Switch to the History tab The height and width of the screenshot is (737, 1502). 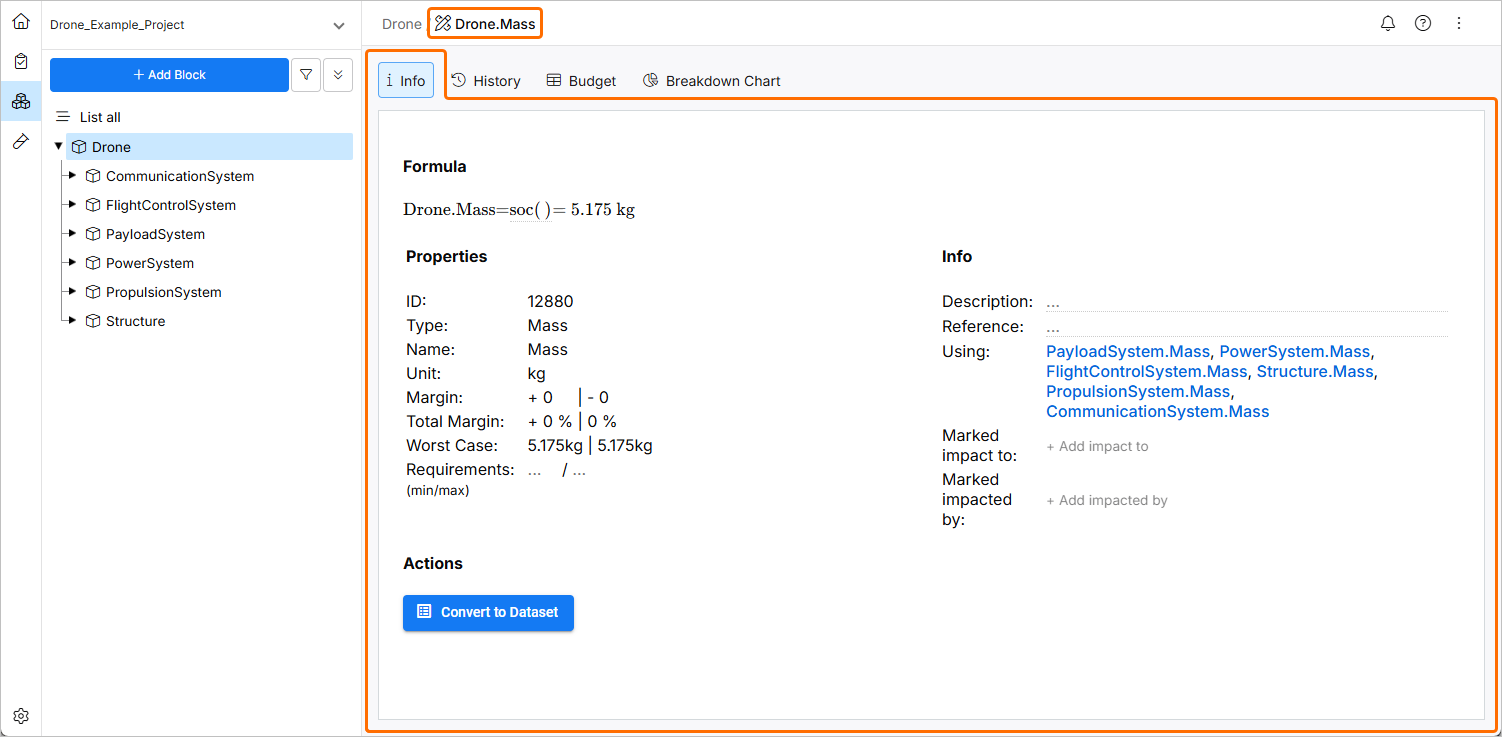[x=486, y=81]
